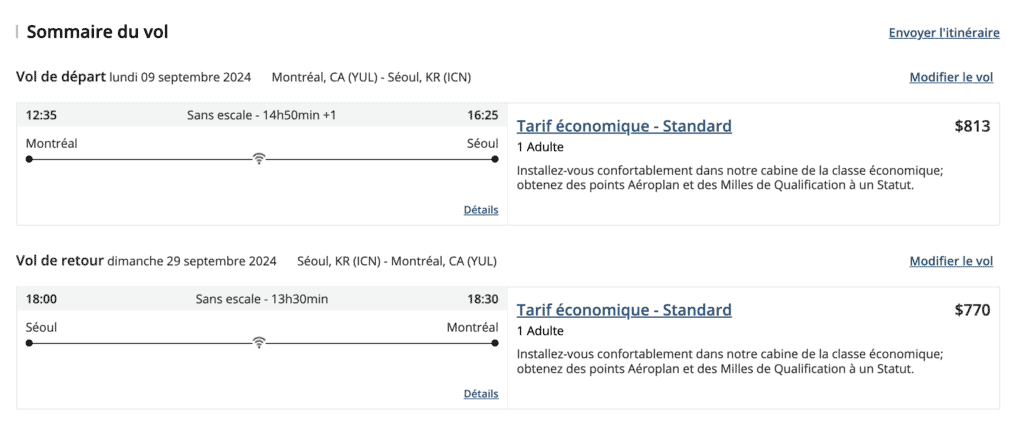Expand Détails for the Montréal–Séoul flight
This screenshot has height=428, width=1024.
click(481, 210)
